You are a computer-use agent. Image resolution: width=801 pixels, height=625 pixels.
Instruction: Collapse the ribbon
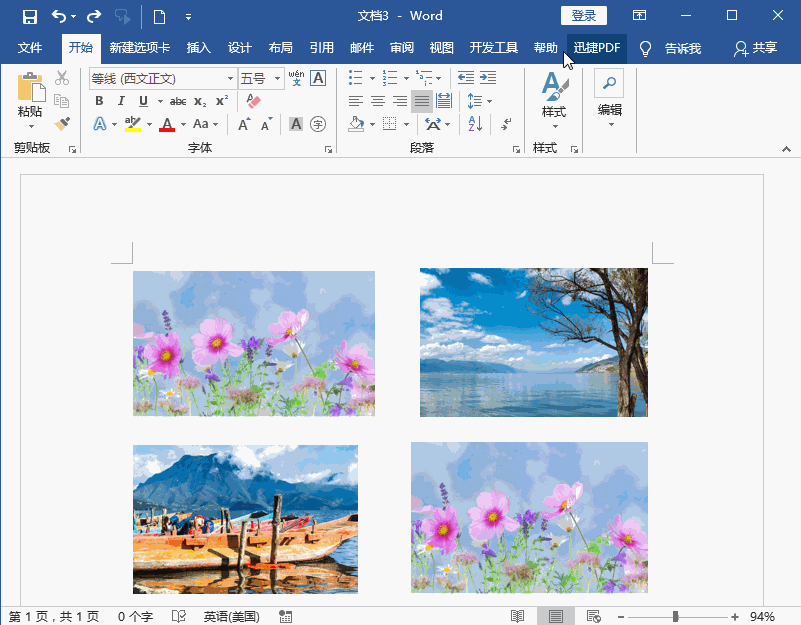coord(786,149)
